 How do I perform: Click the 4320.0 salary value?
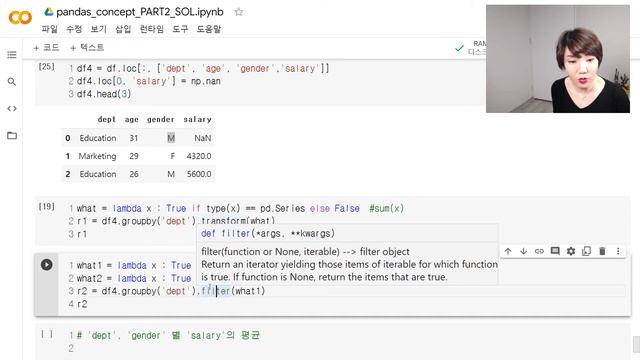click(199, 156)
